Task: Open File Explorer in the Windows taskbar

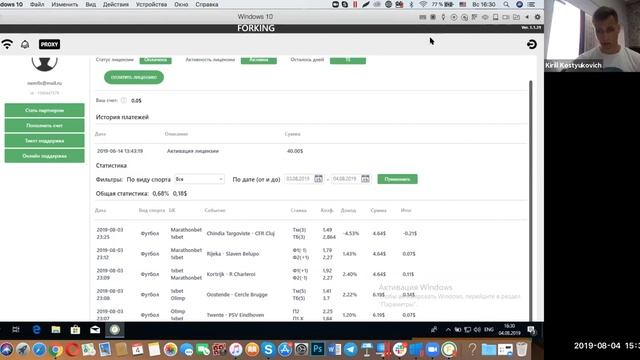Action: (x=56, y=329)
